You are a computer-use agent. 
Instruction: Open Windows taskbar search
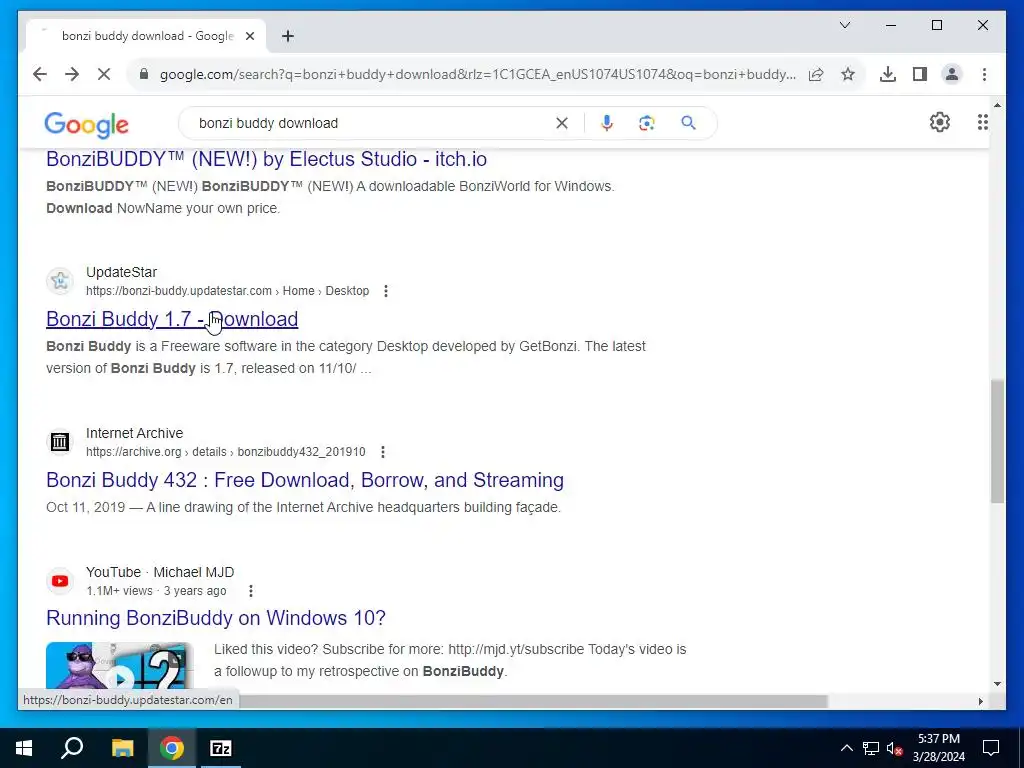pyautogui.click(x=72, y=748)
